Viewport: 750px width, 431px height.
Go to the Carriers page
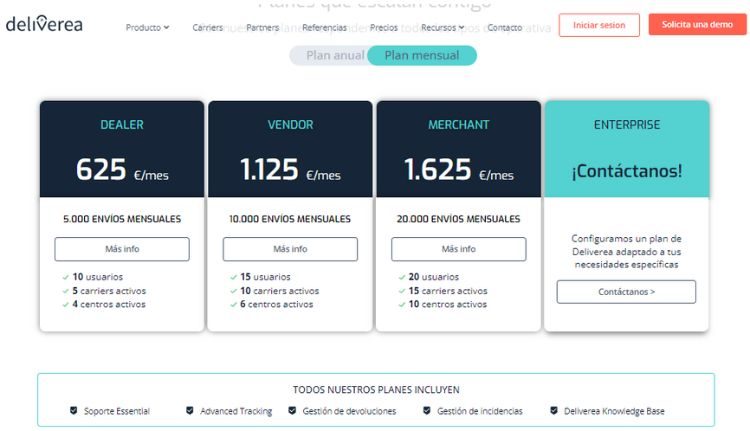pyautogui.click(x=208, y=28)
